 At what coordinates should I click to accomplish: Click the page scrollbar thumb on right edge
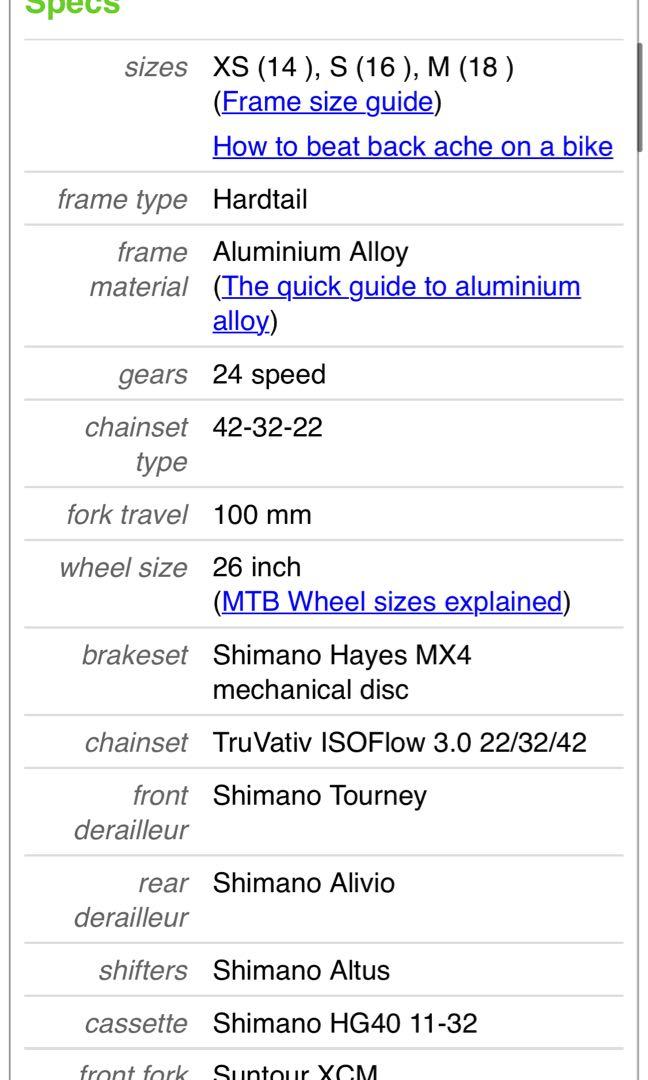640,96
